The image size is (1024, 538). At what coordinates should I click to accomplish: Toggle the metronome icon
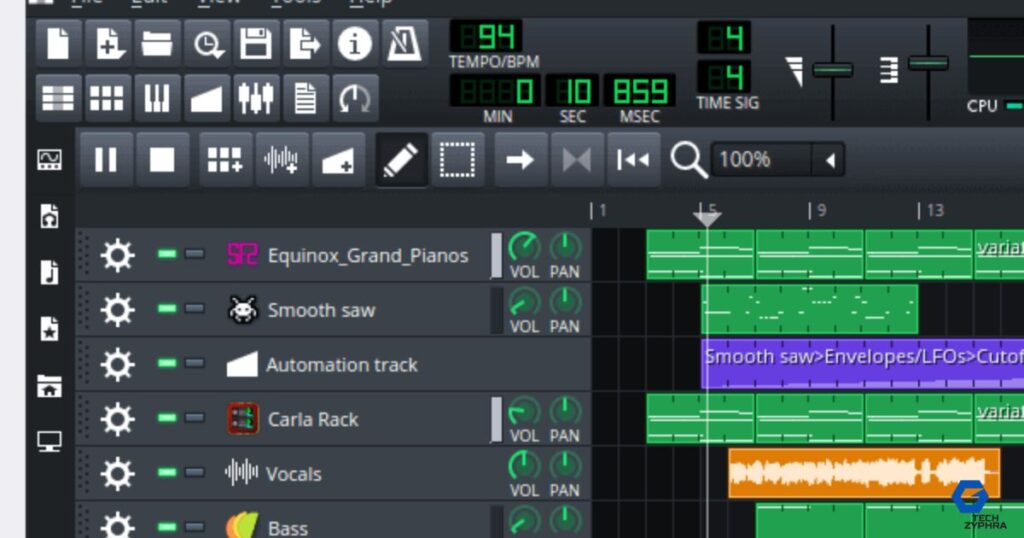pyautogui.click(x=403, y=44)
